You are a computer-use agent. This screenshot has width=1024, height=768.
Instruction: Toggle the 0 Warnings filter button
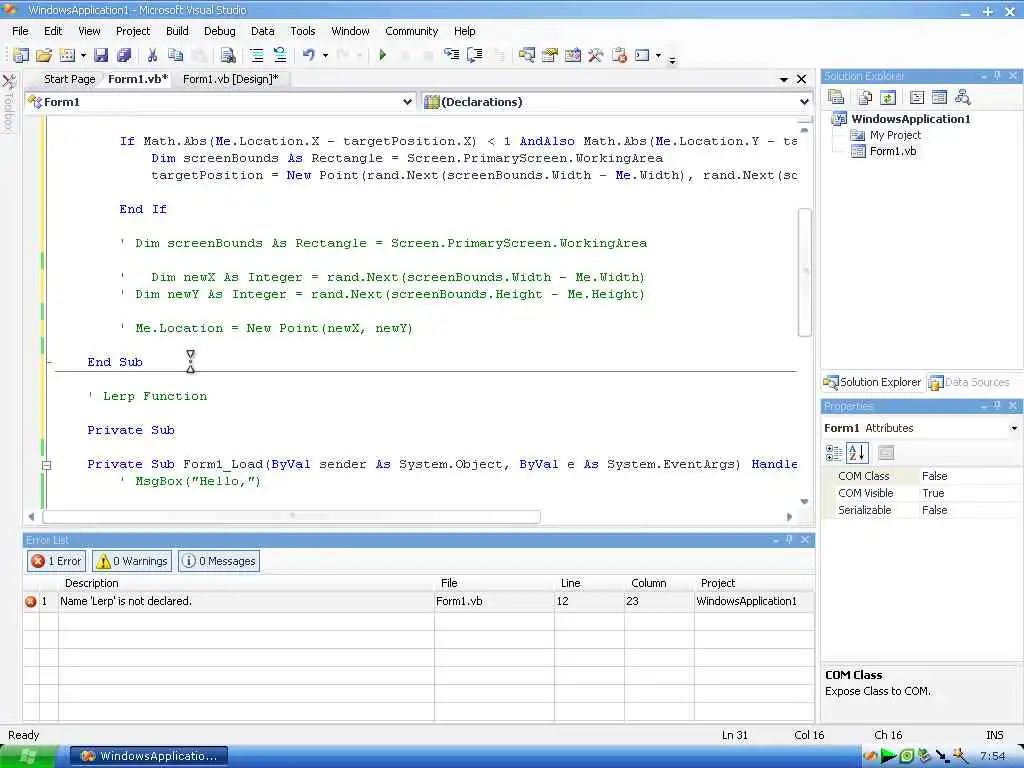(x=132, y=561)
